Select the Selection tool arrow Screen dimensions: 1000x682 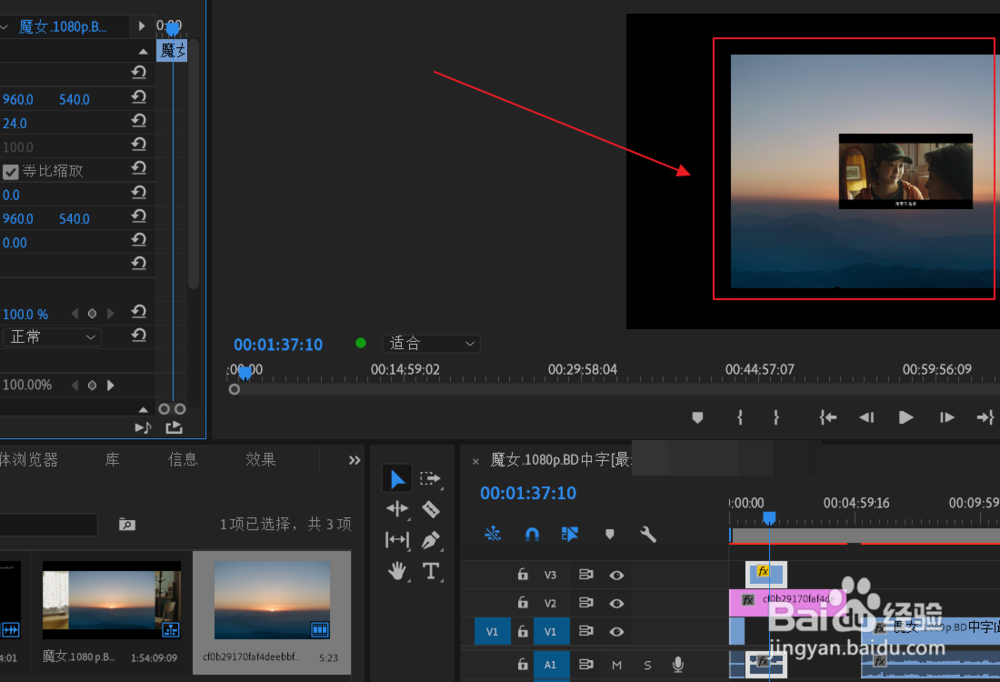397,478
